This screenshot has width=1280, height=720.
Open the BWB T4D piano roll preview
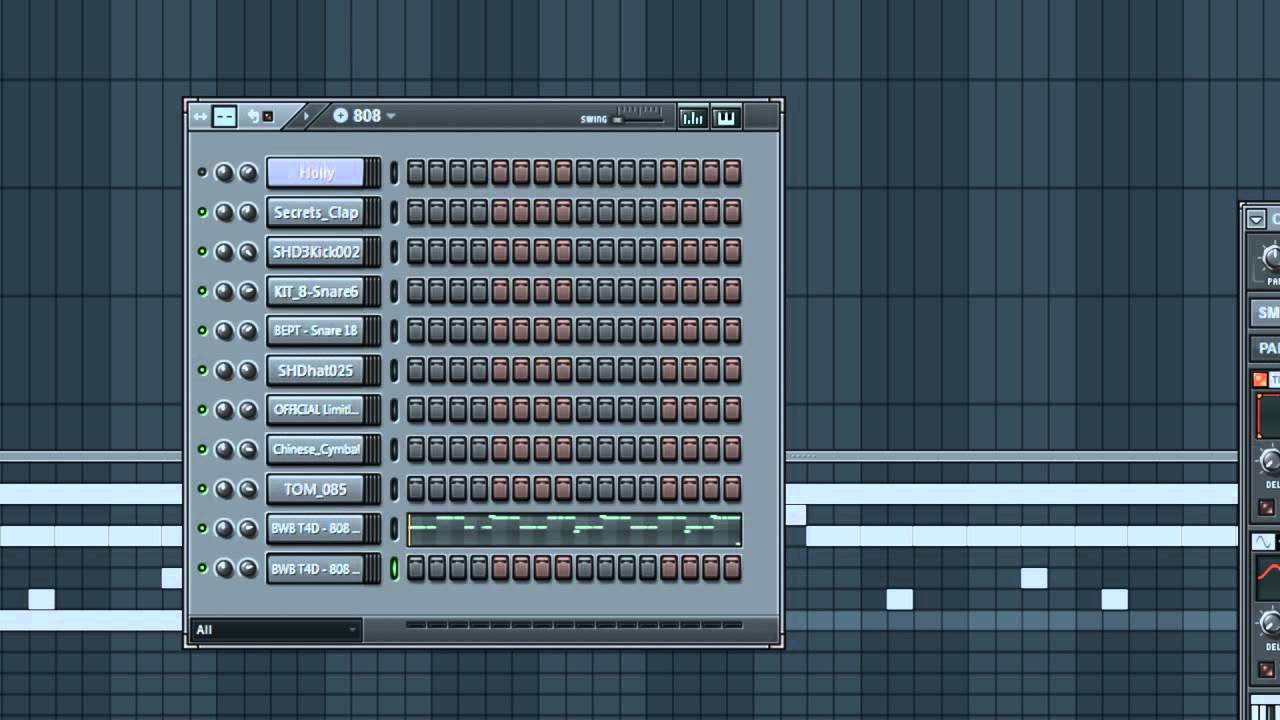[574, 529]
